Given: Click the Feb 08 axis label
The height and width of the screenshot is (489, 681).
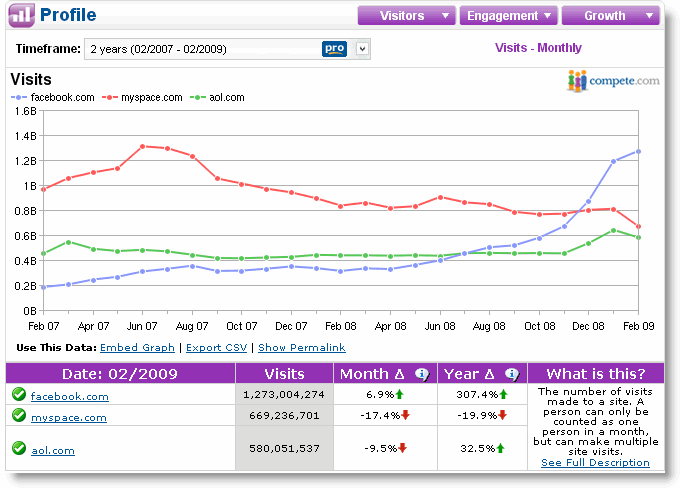Looking at the screenshot, I should click(x=340, y=326).
